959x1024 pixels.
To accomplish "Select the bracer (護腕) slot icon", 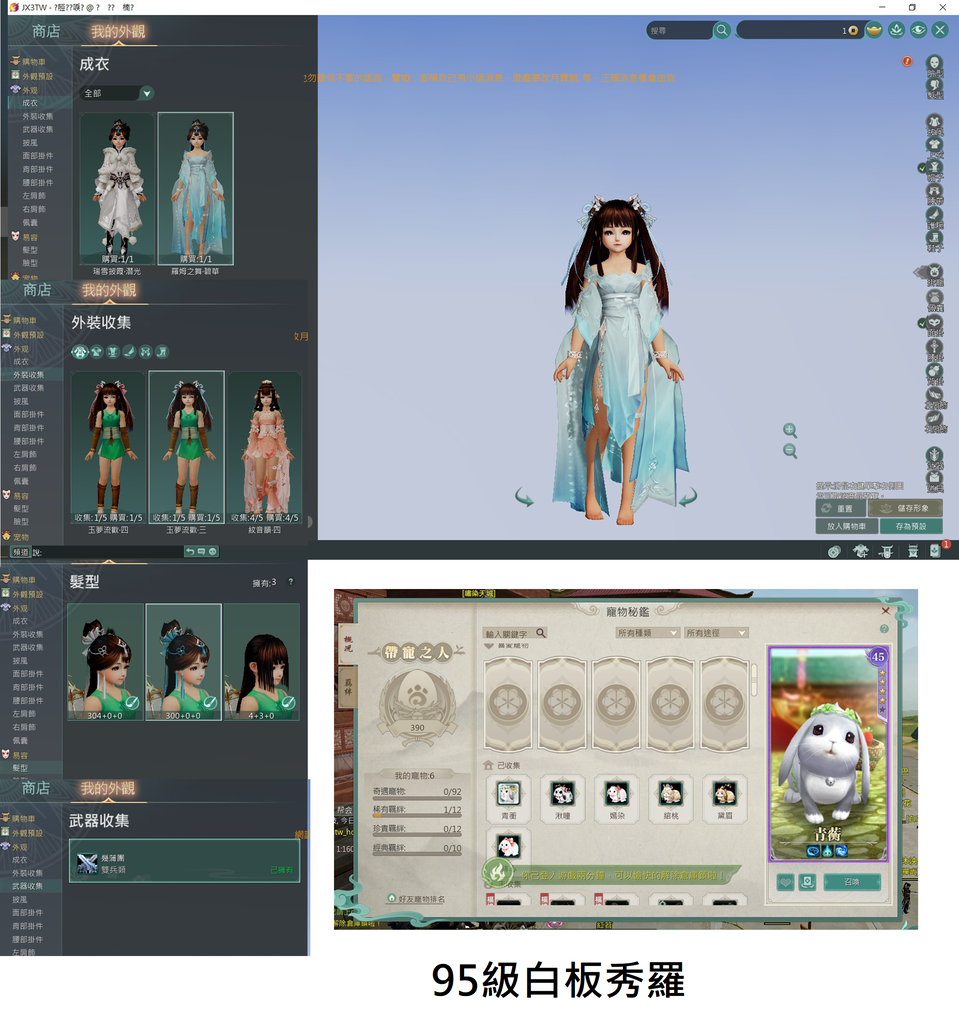I will tap(935, 214).
